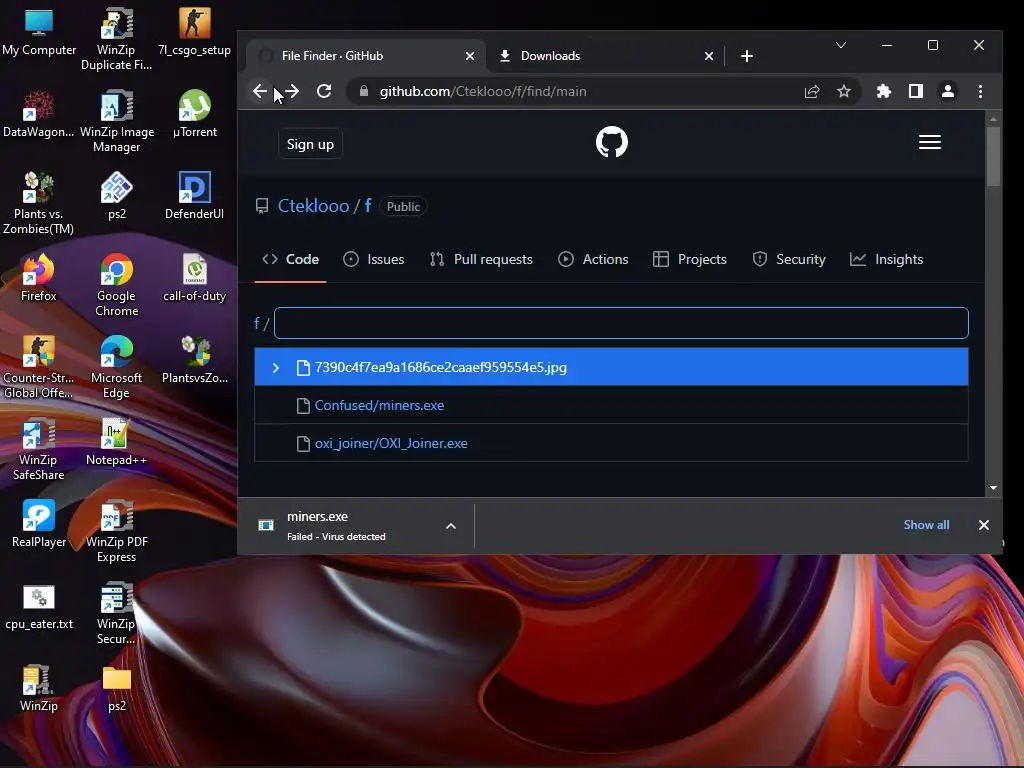
Task: Open the tab search dropdown arrow
Action: click(x=841, y=45)
